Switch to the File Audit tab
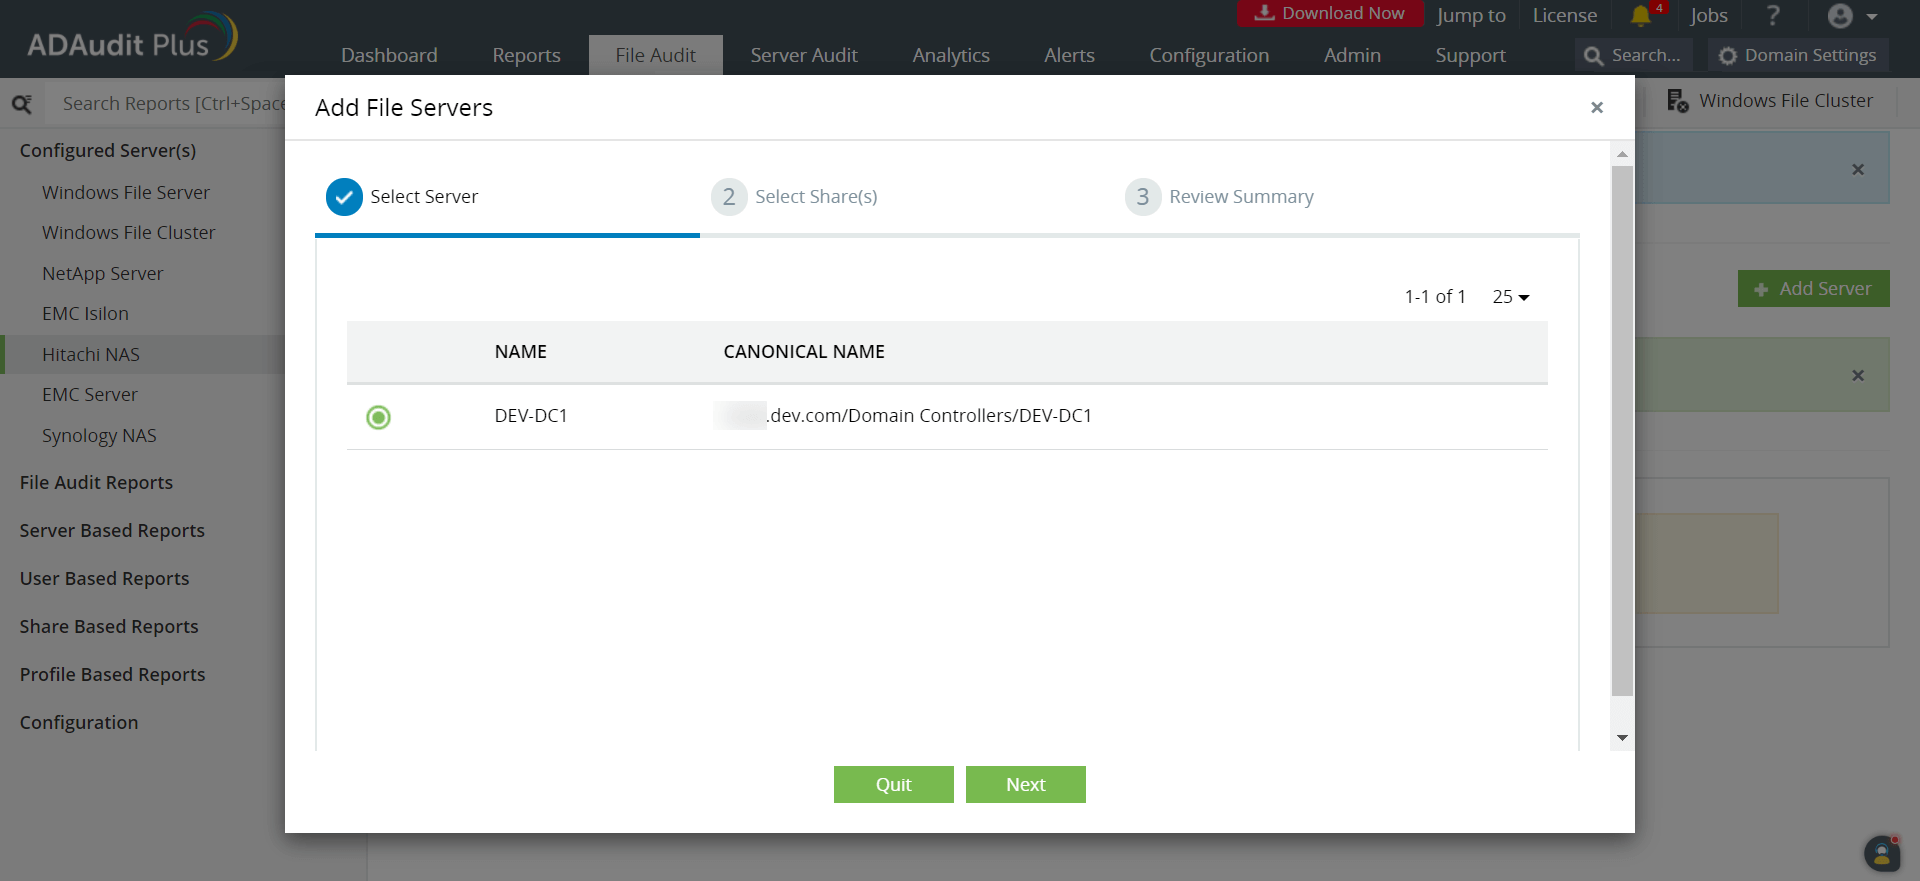This screenshot has width=1920, height=881. 656,56
